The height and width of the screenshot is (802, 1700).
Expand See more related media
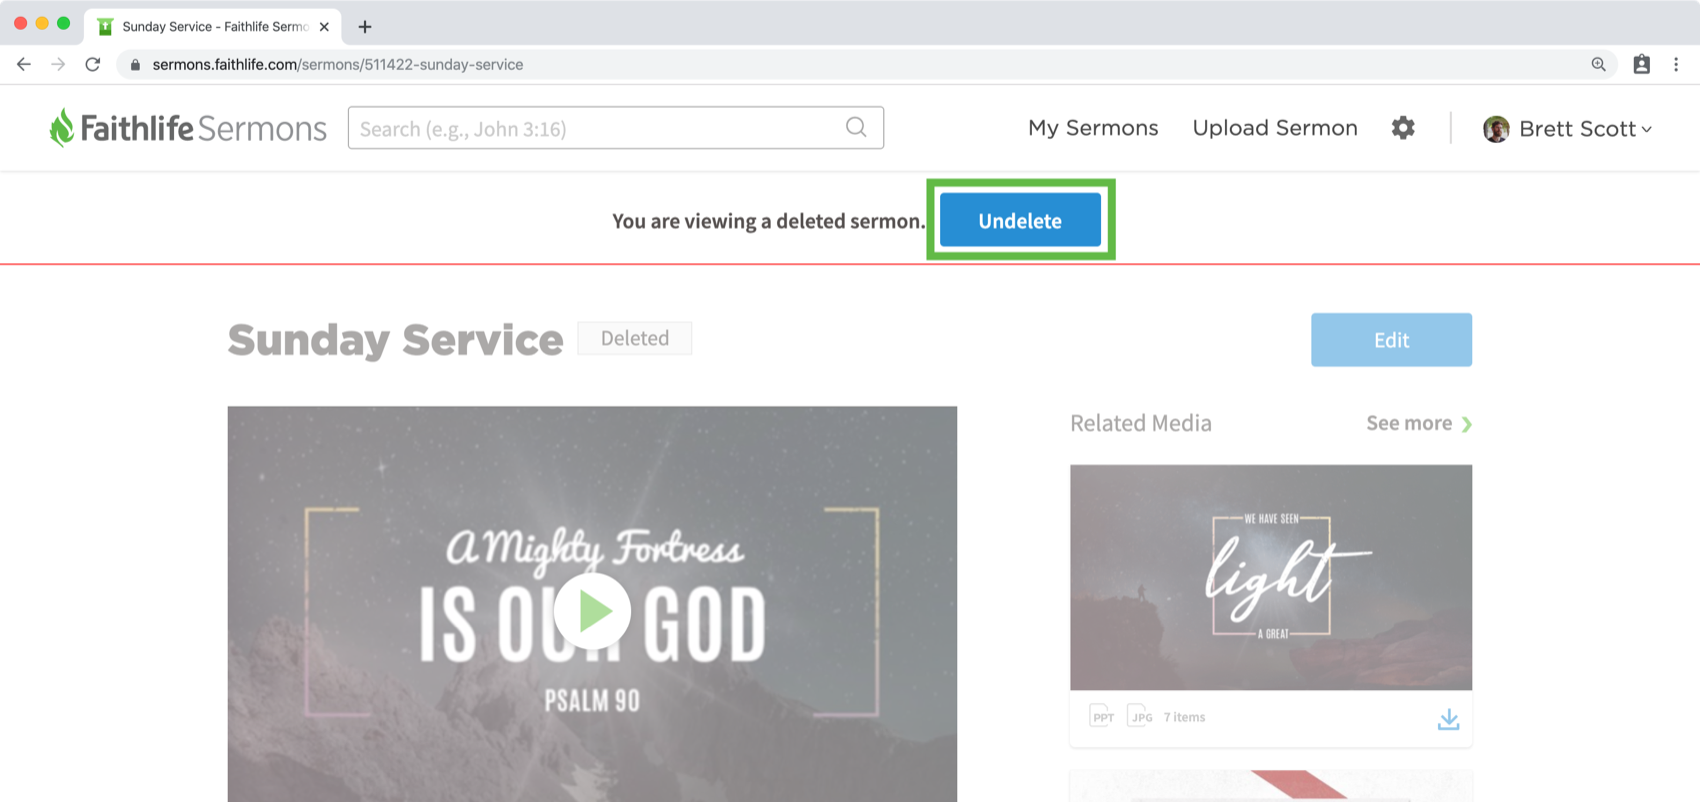tap(1419, 423)
